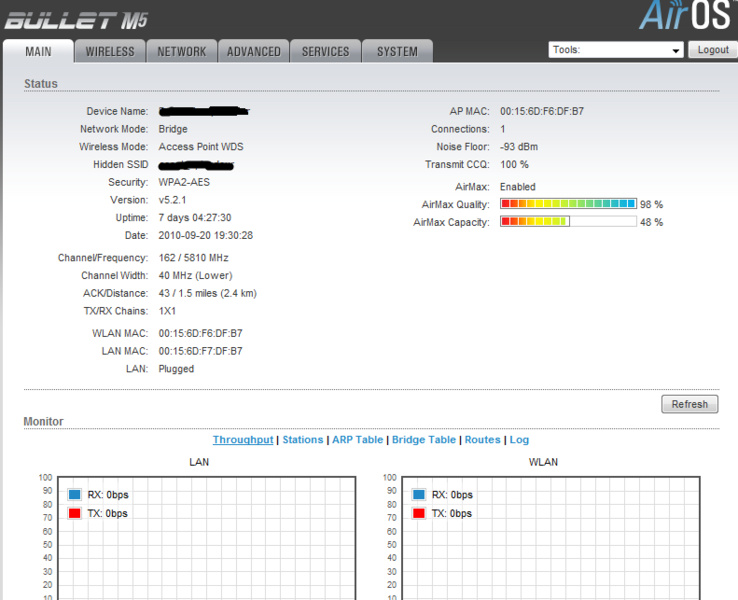Click the red TX swatch in WLAN graph

pos(419,513)
